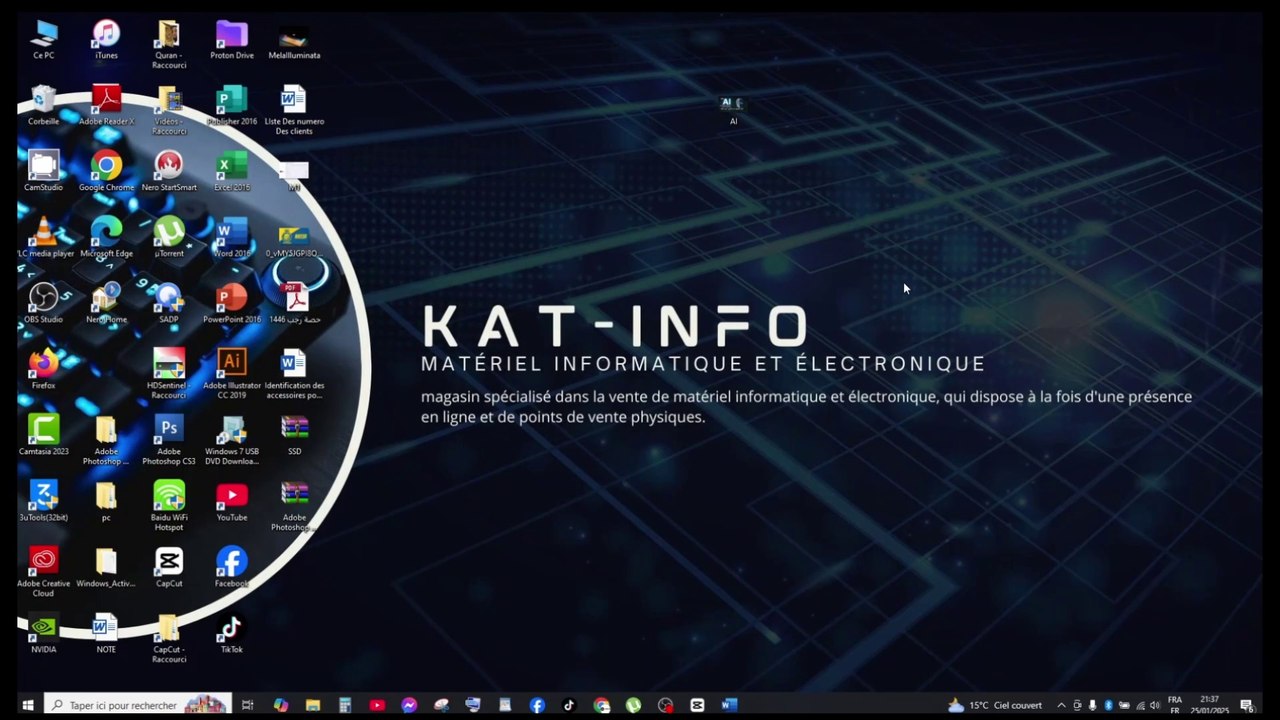The height and width of the screenshot is (720, 1280).
Task: Open Messenger from the taskbar
Action: pos(409,705)
